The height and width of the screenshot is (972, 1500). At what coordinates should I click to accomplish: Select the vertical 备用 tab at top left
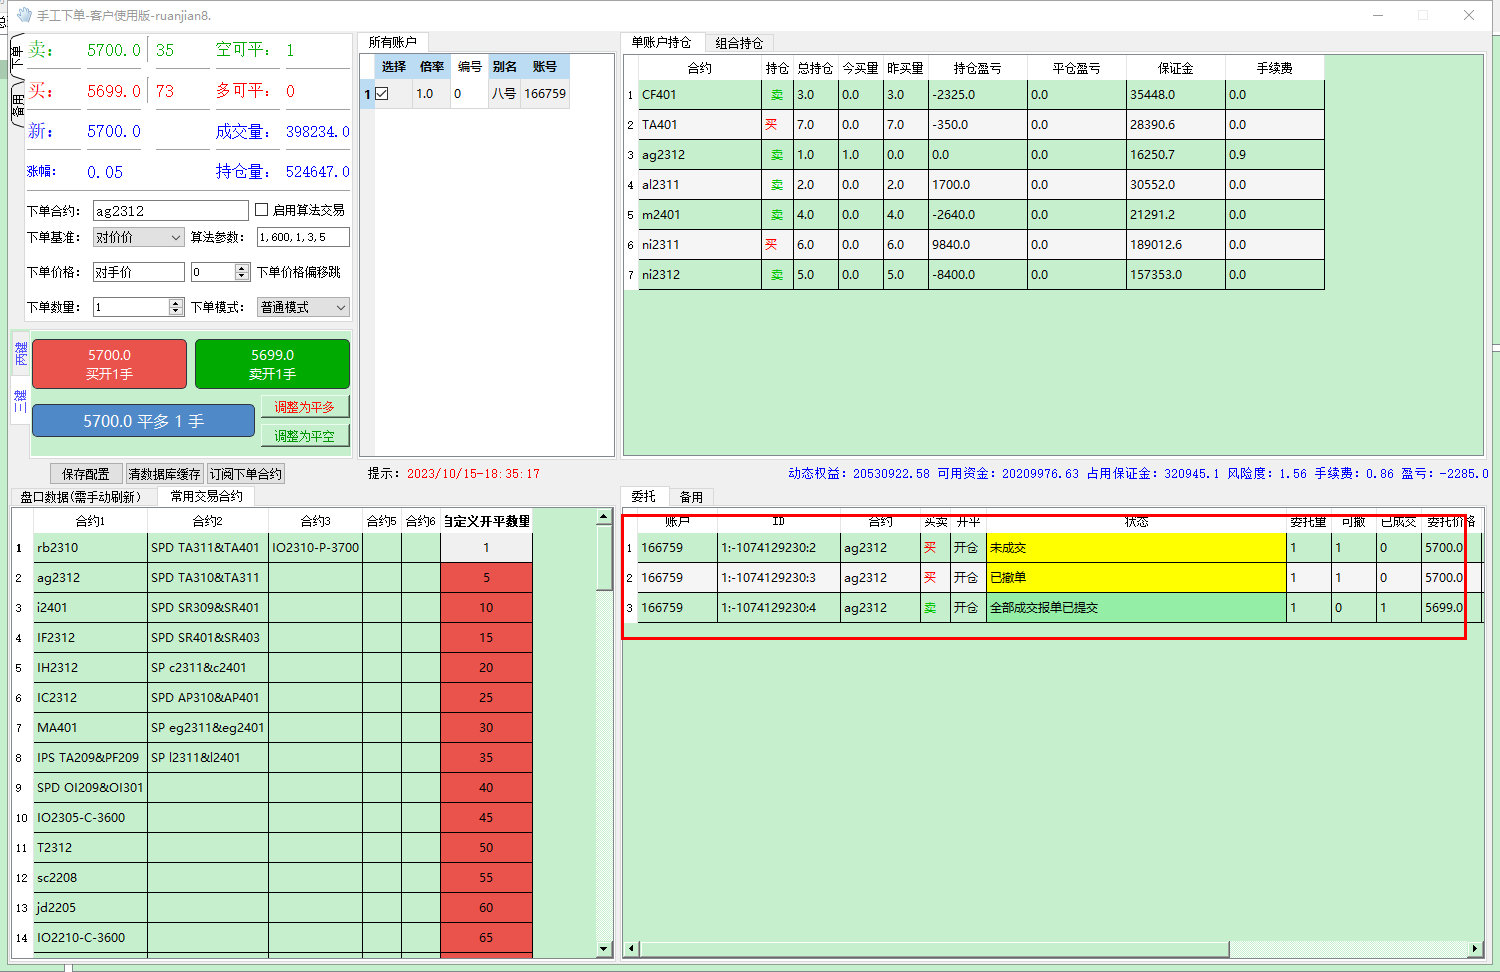(17, 104)
